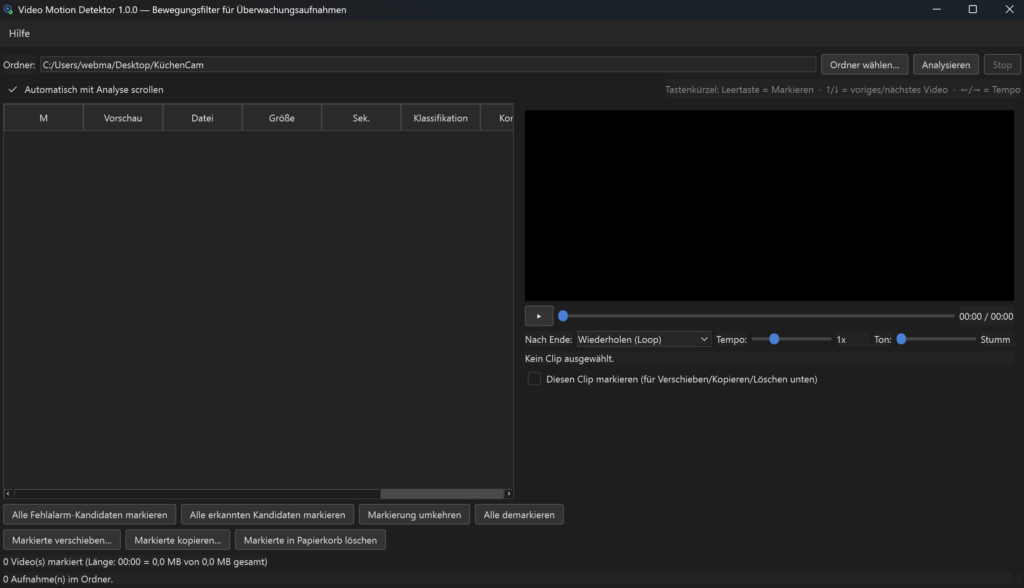Open the 'Nach Ende' dropdown
This screenshot has width=1024, height=588.
point(643,339)
